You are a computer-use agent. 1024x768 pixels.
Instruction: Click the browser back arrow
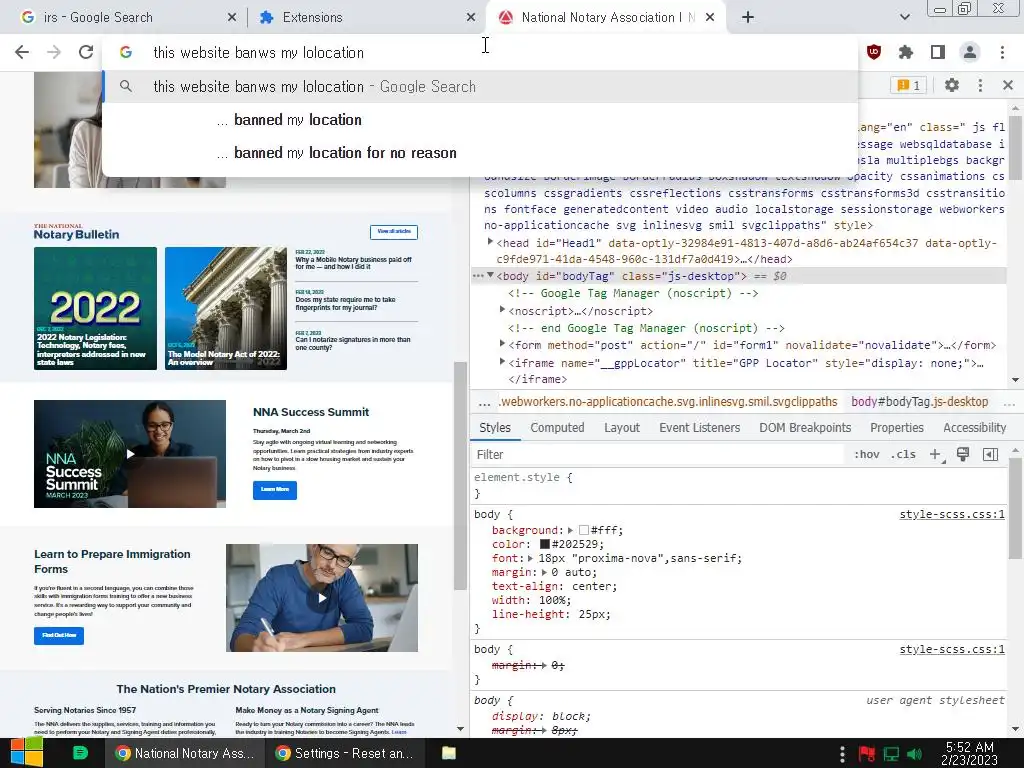22,52
